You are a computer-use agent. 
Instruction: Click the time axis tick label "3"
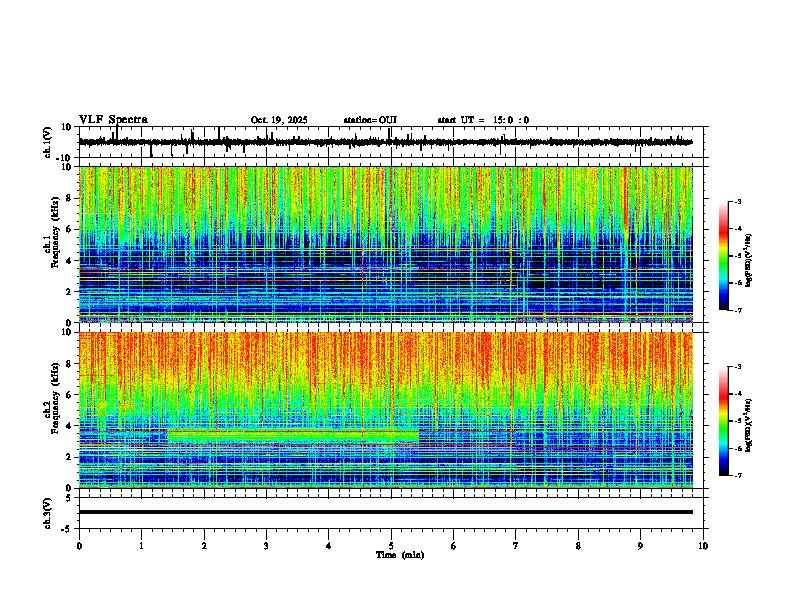tap(266, 546)
